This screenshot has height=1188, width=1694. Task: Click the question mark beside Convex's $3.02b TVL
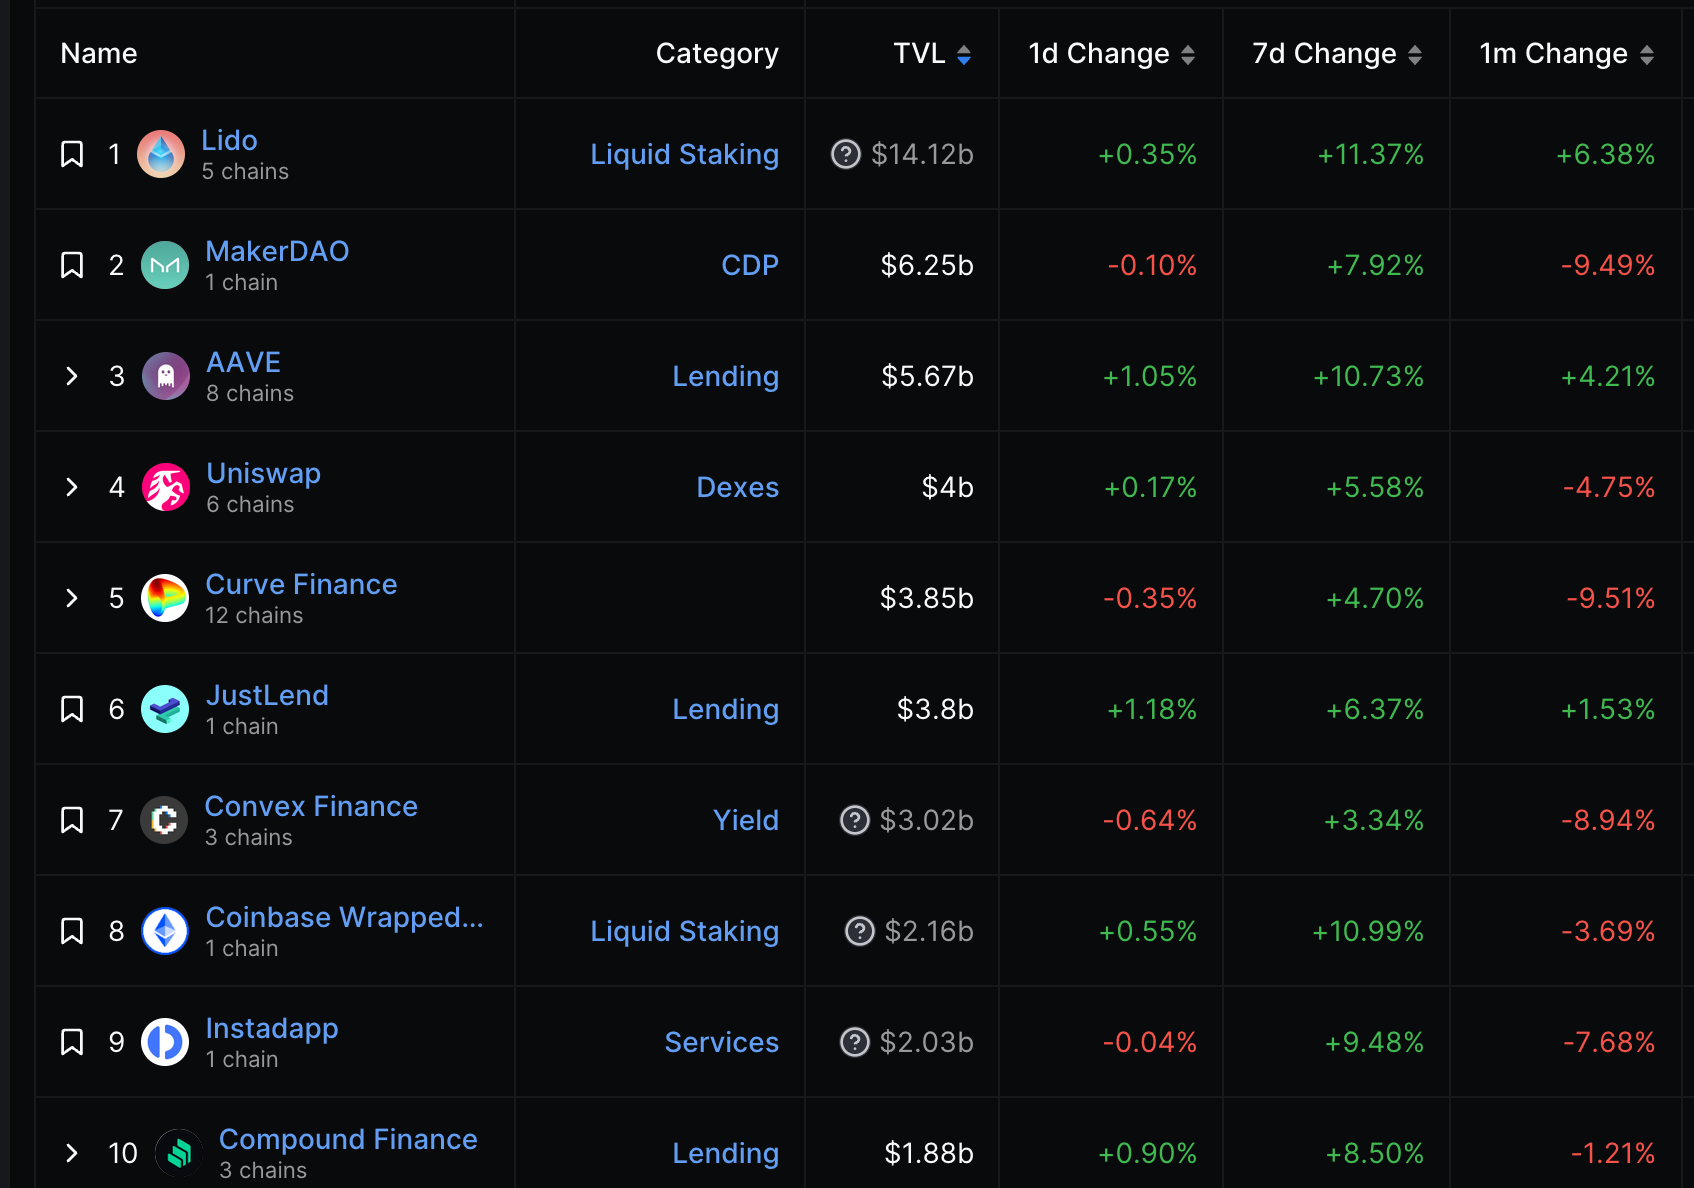click(x=855, y=820)
